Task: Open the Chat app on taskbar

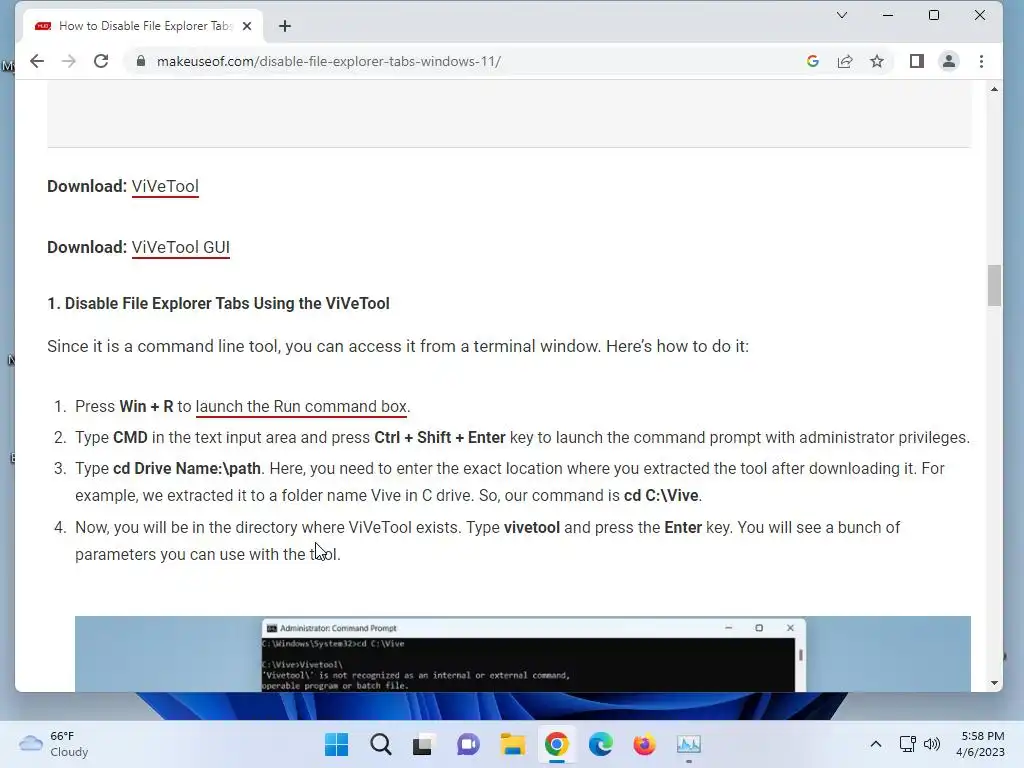Action: pyautogui.click(x=468, y=744)
